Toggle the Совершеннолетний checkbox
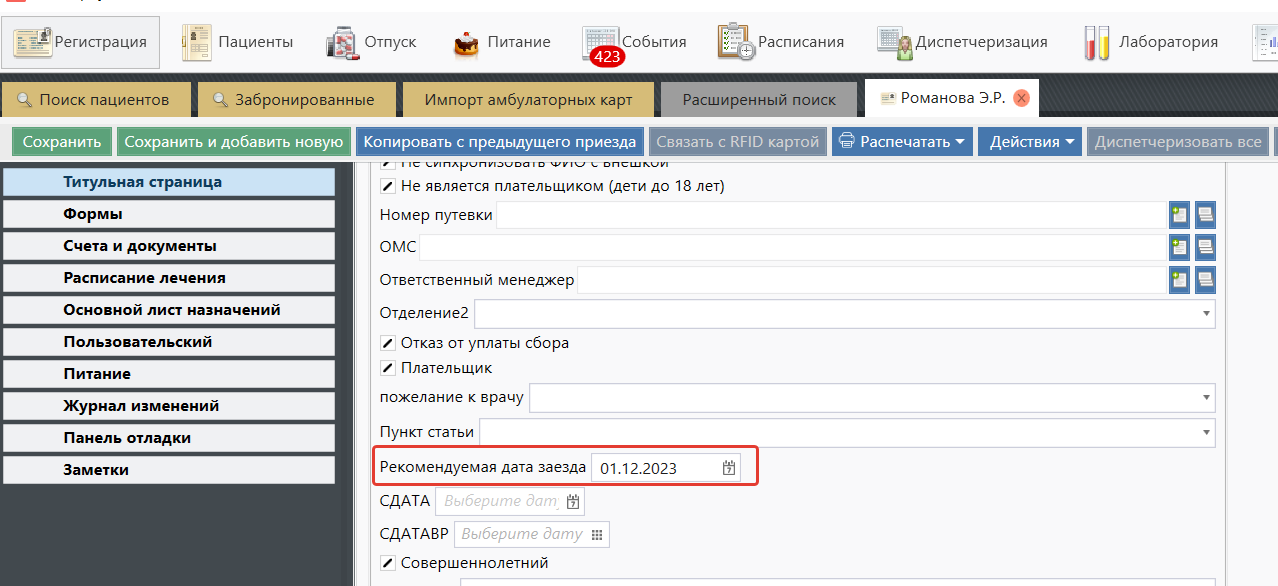 [388, 563]
